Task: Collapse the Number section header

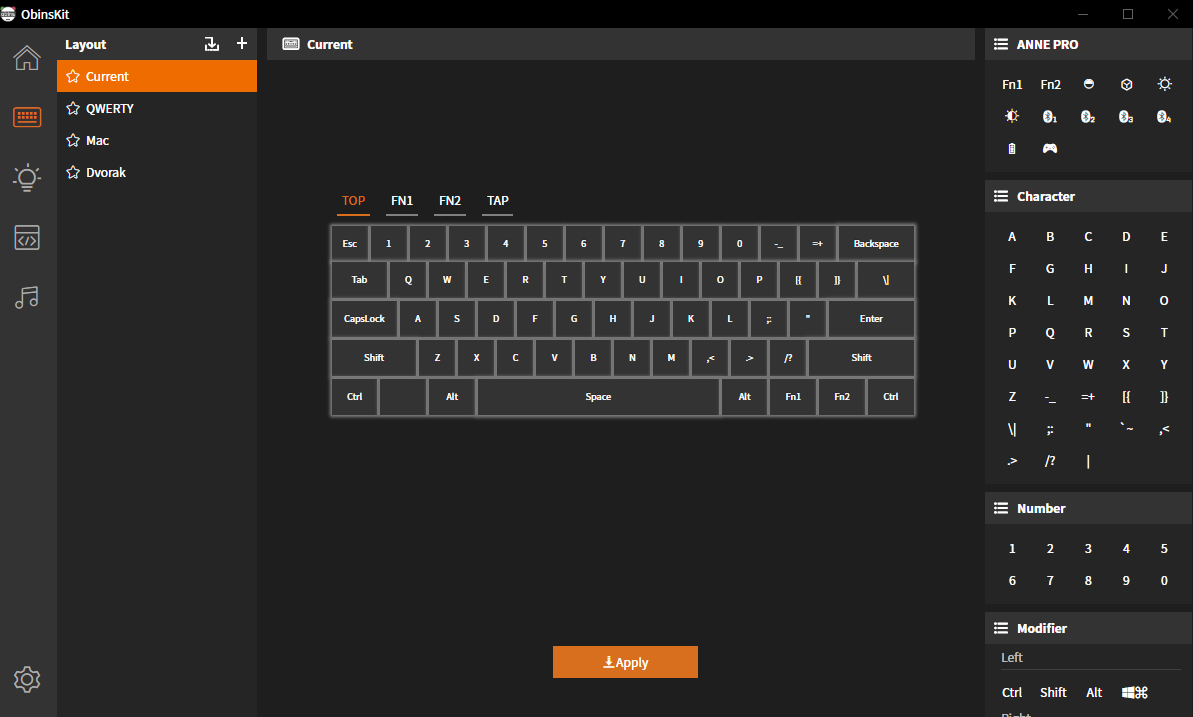Action: [1088, 508]
